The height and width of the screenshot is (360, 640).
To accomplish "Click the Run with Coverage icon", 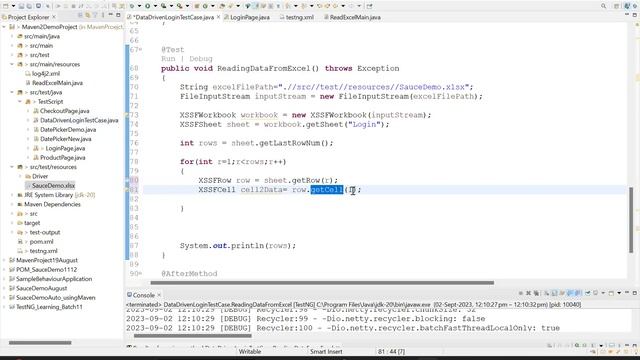I will [163, 6].
